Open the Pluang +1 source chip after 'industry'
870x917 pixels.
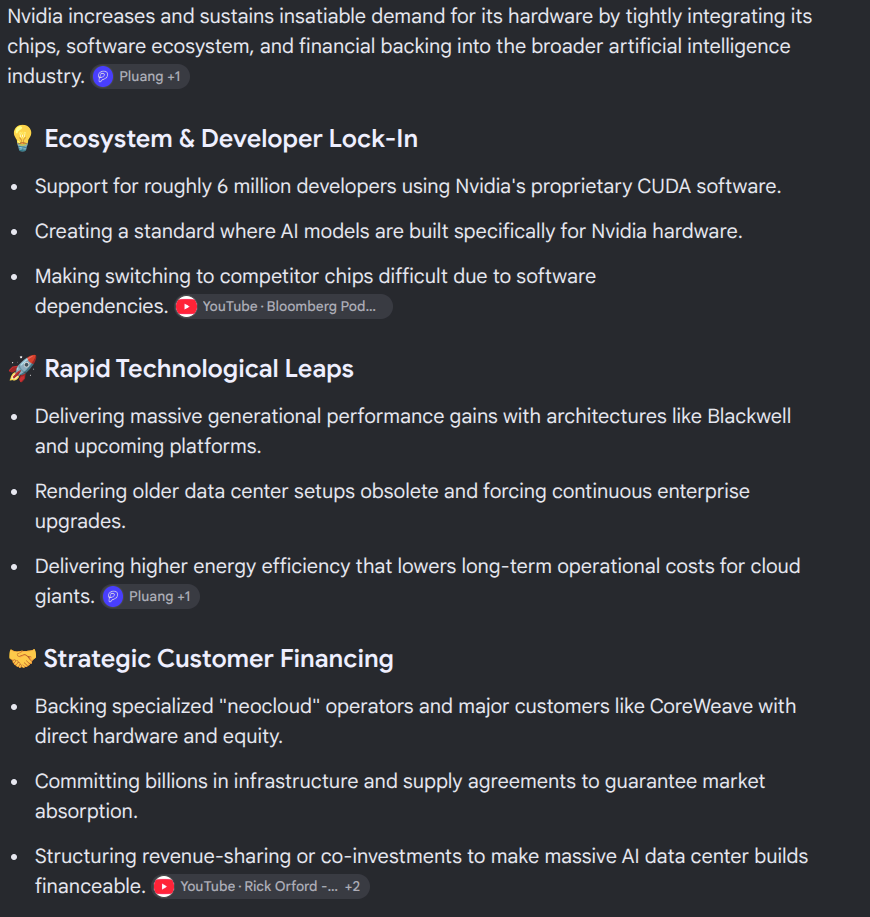tap(140, 77)
